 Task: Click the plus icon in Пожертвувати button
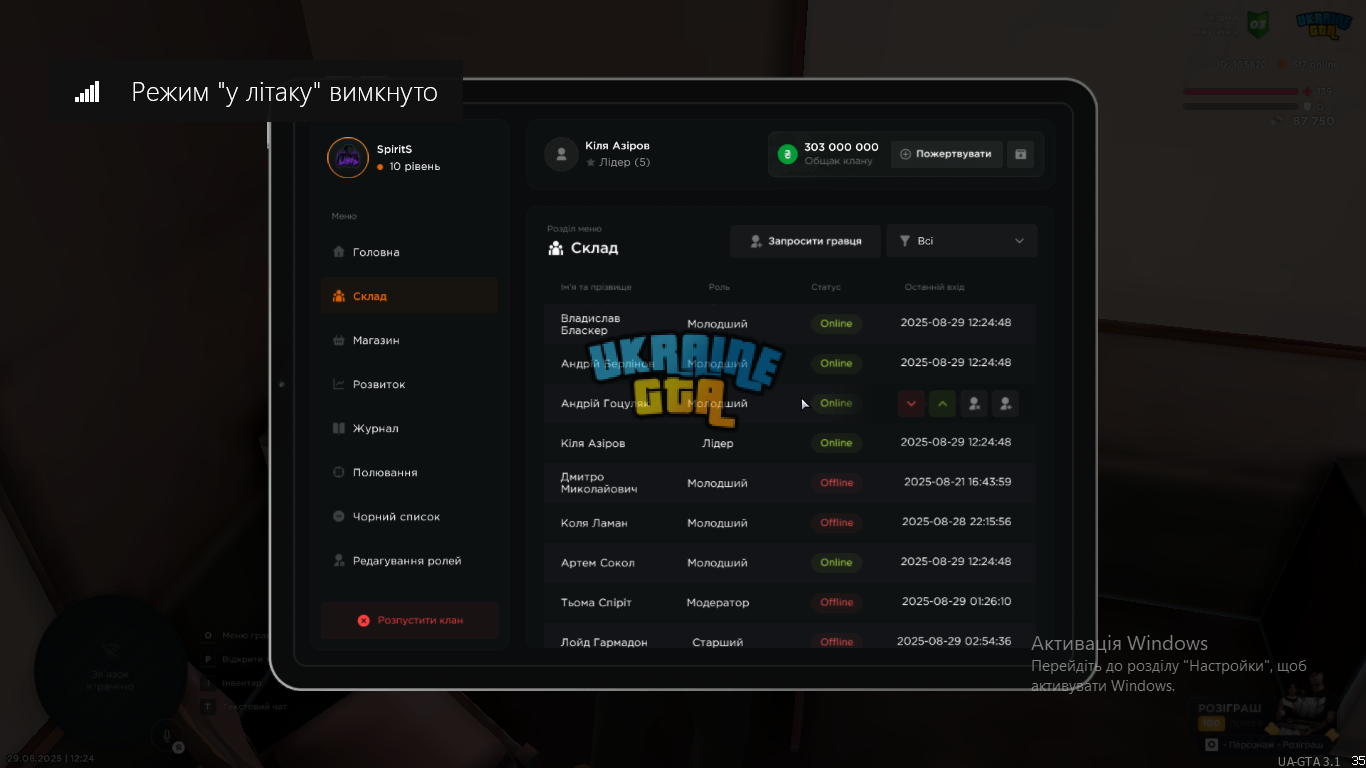905,154
